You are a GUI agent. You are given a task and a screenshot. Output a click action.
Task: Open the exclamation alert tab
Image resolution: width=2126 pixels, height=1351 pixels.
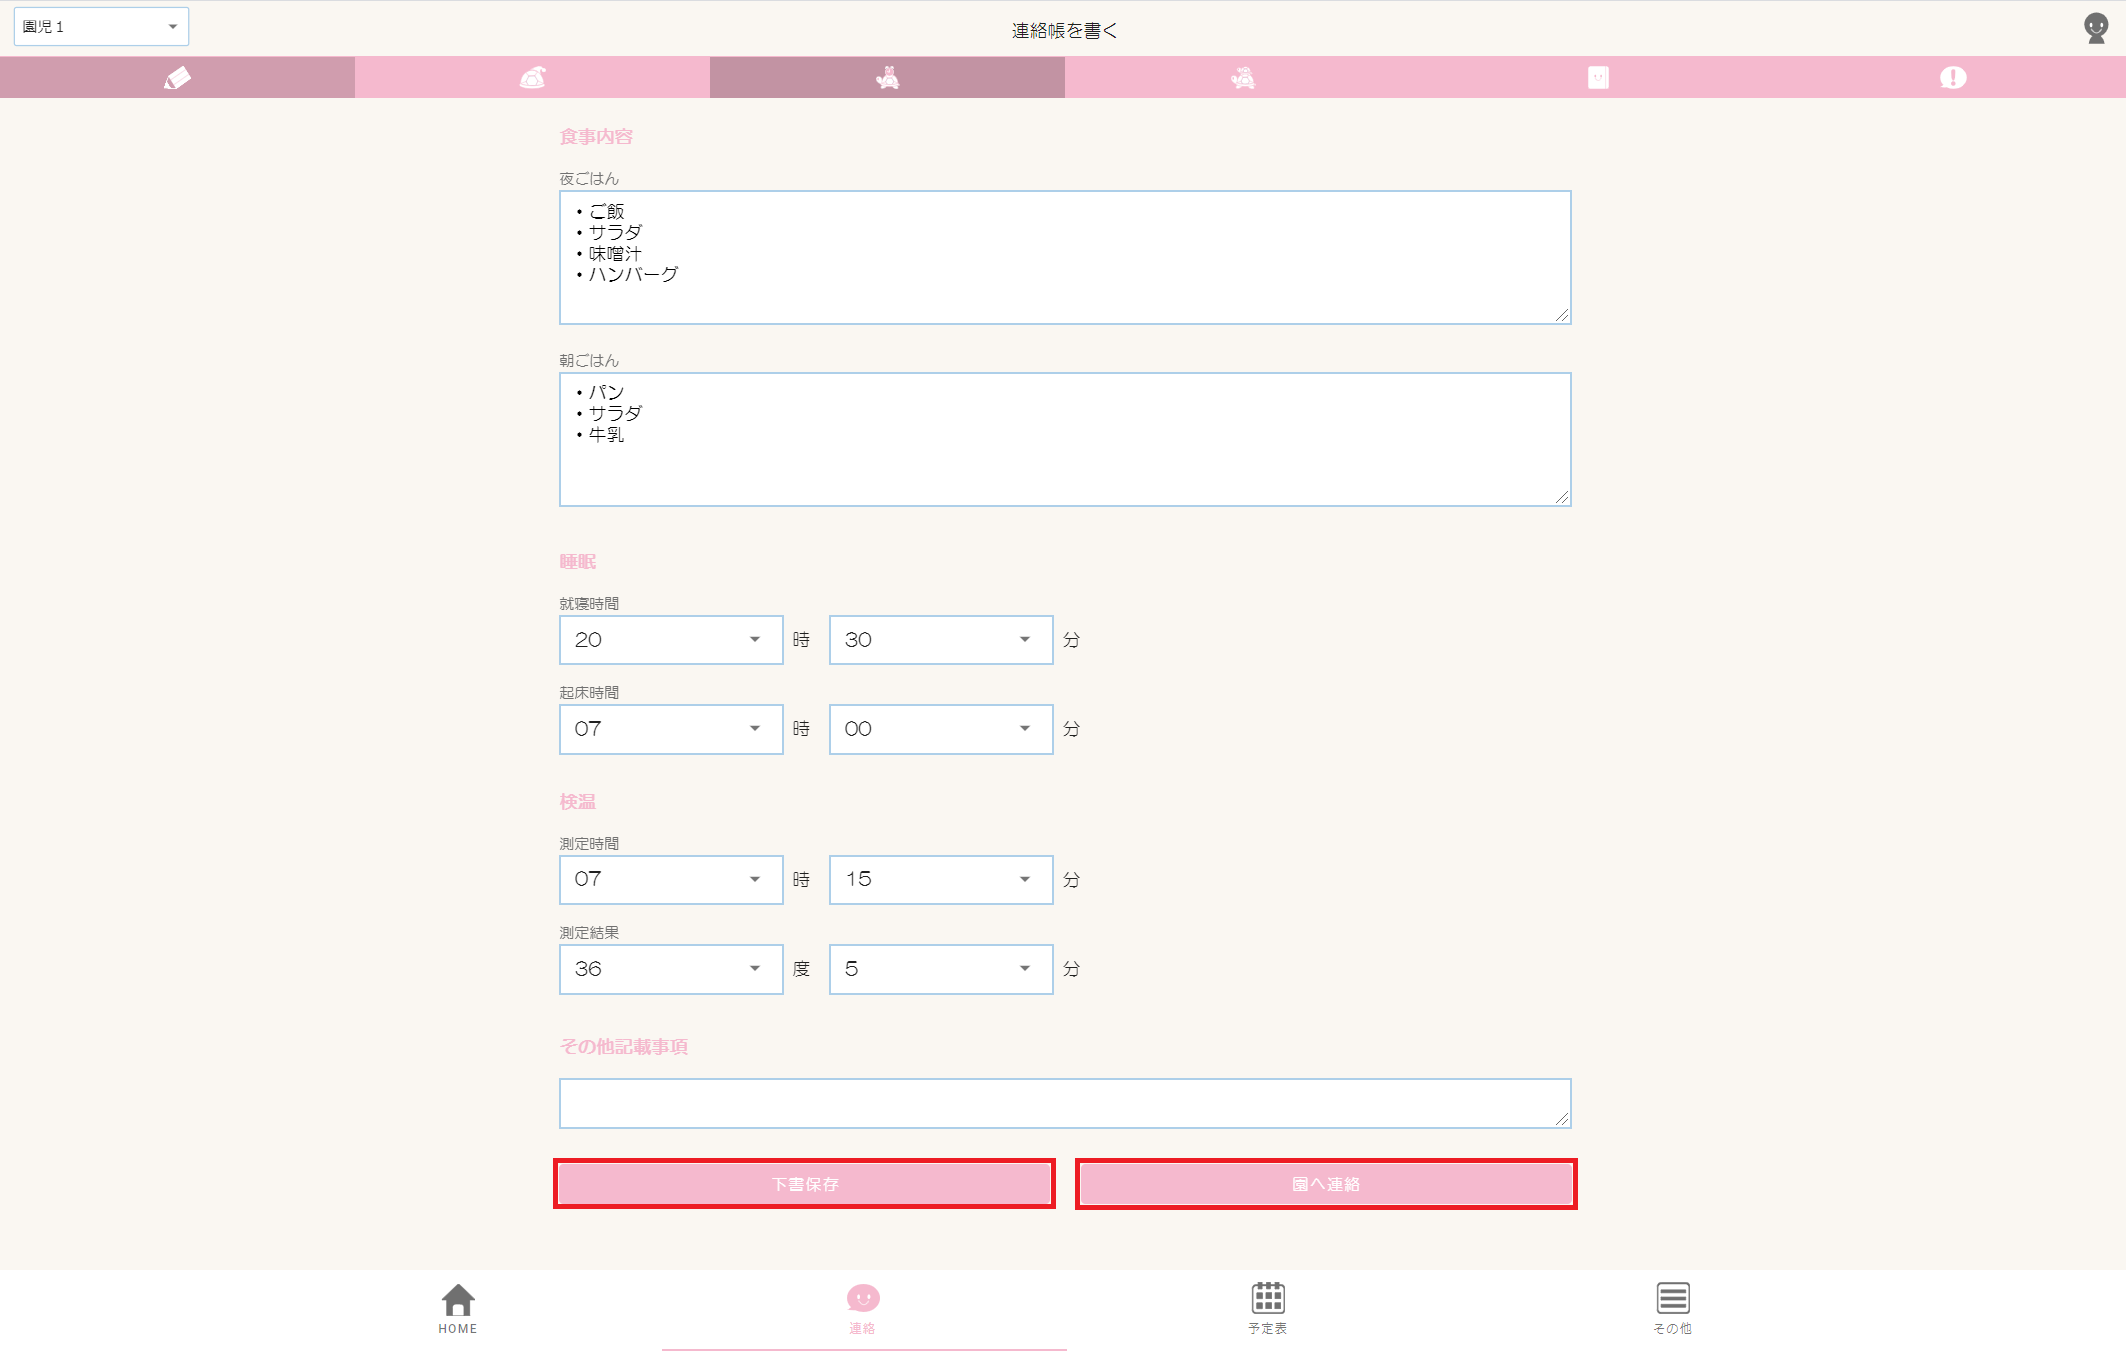[x=1952, y=77]
